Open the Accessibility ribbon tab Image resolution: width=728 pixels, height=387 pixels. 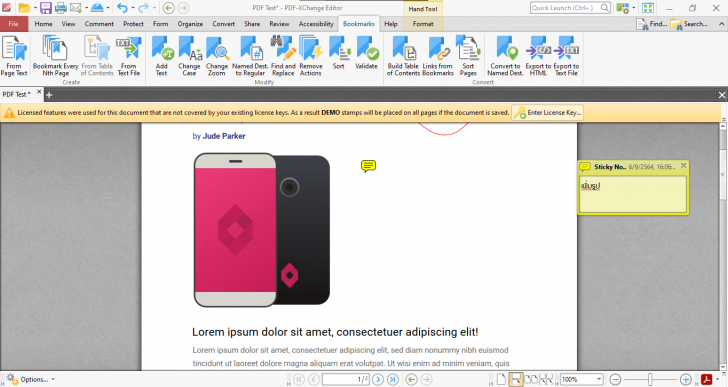[x=316, y=24]
